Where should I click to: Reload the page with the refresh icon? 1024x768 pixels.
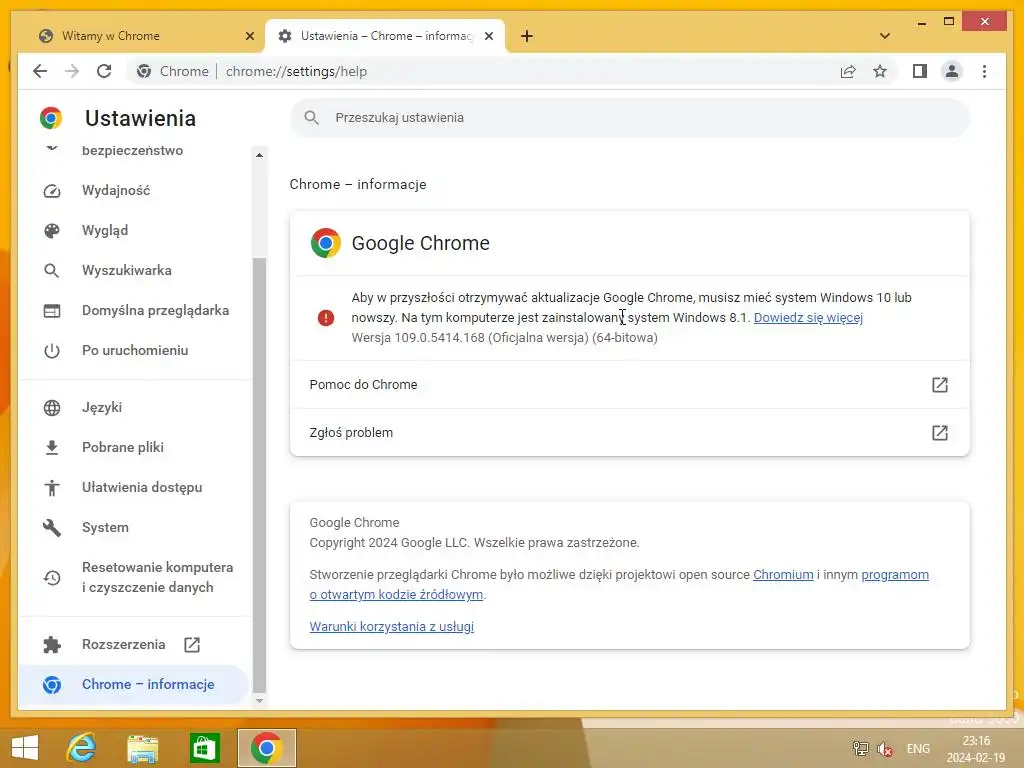point(104,71)
